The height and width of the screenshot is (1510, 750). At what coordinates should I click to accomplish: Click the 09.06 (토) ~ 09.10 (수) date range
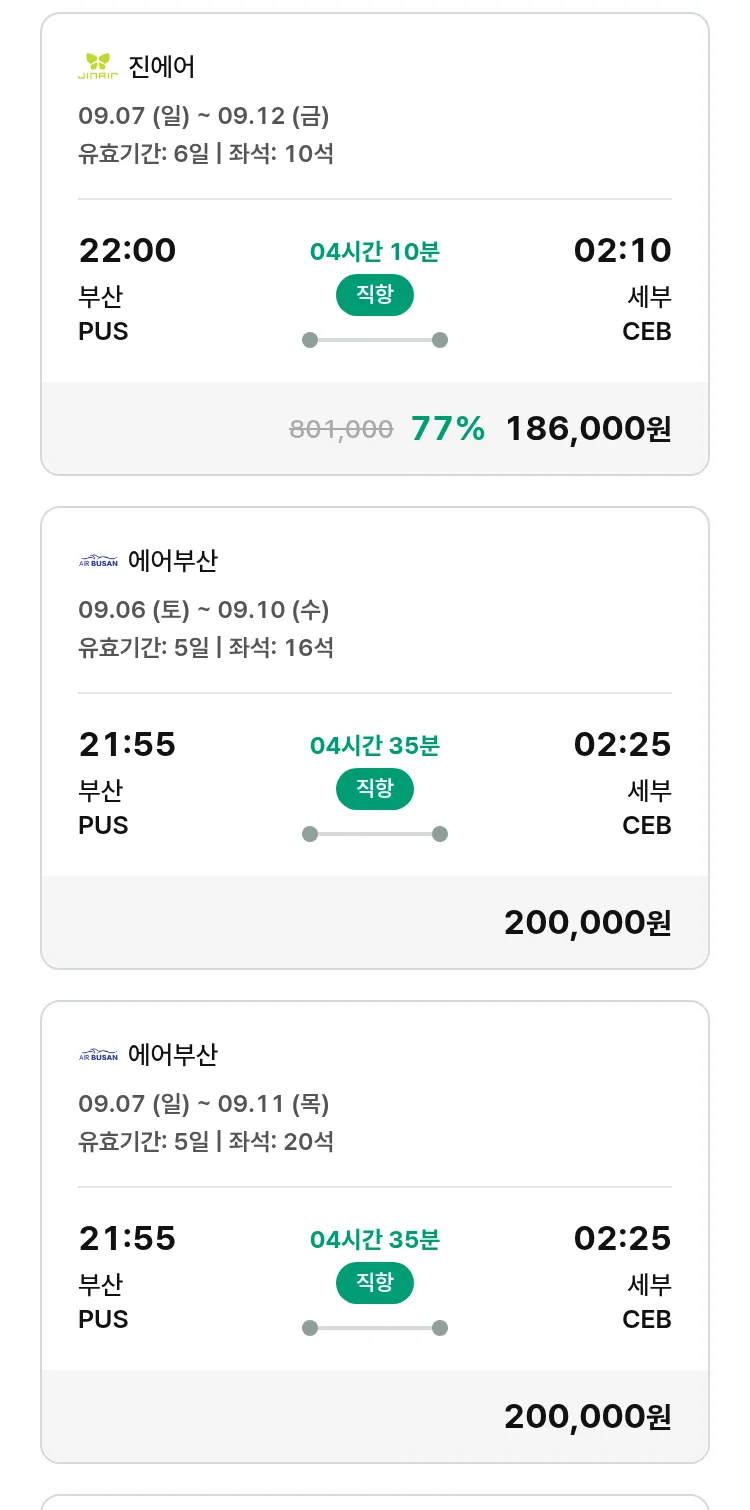coord(204,610)
